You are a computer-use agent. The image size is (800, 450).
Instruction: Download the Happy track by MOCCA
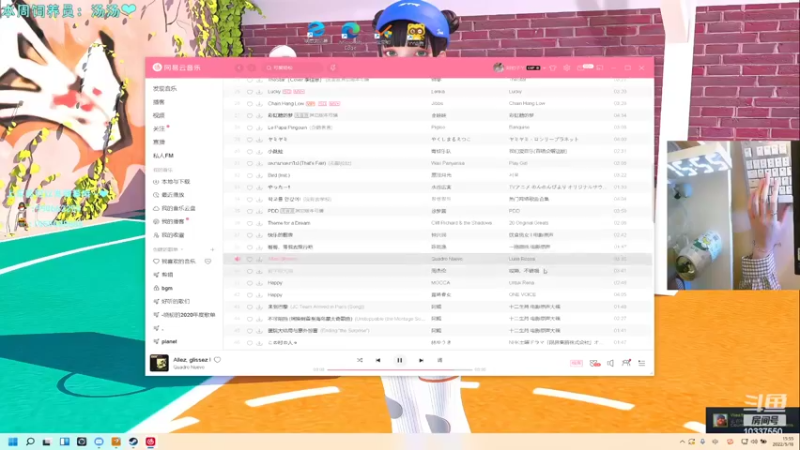pyautogui.click(x=259, y=283)
